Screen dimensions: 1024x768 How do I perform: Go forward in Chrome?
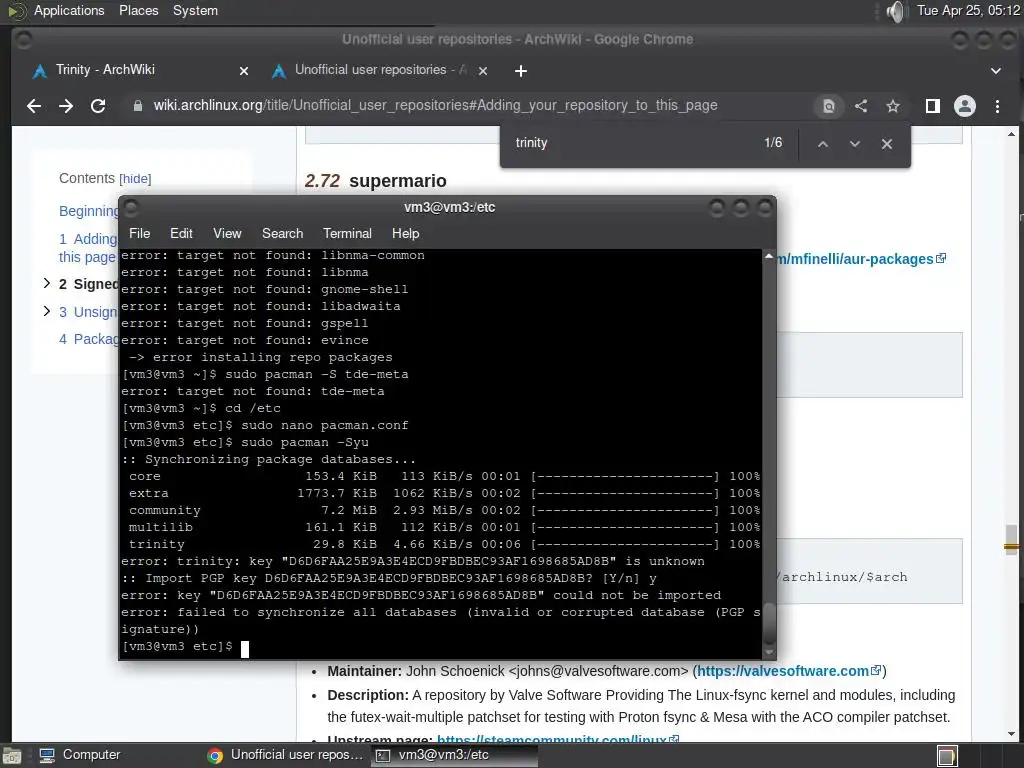click(x=66, y=106)
